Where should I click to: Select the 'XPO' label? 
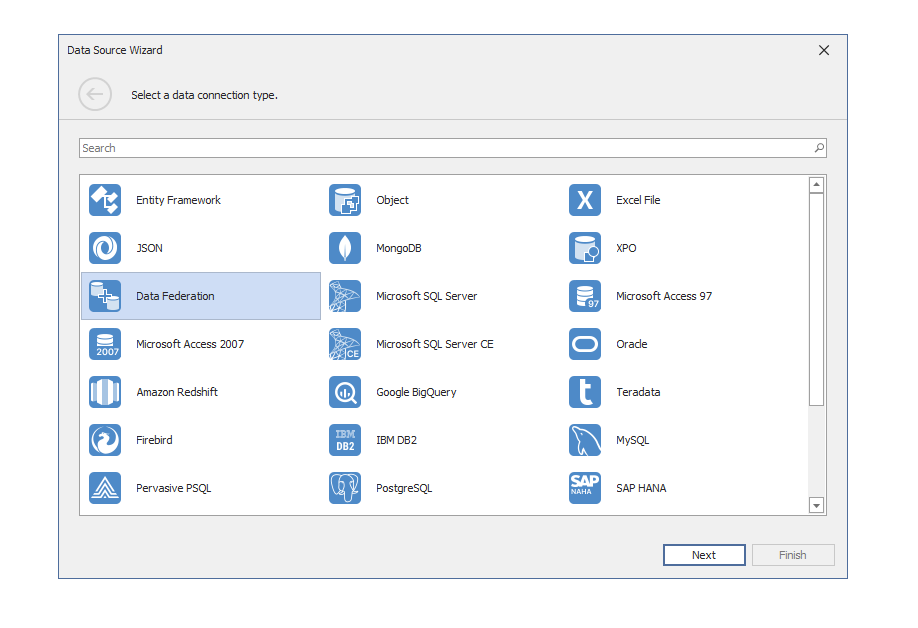click(626, 248)
